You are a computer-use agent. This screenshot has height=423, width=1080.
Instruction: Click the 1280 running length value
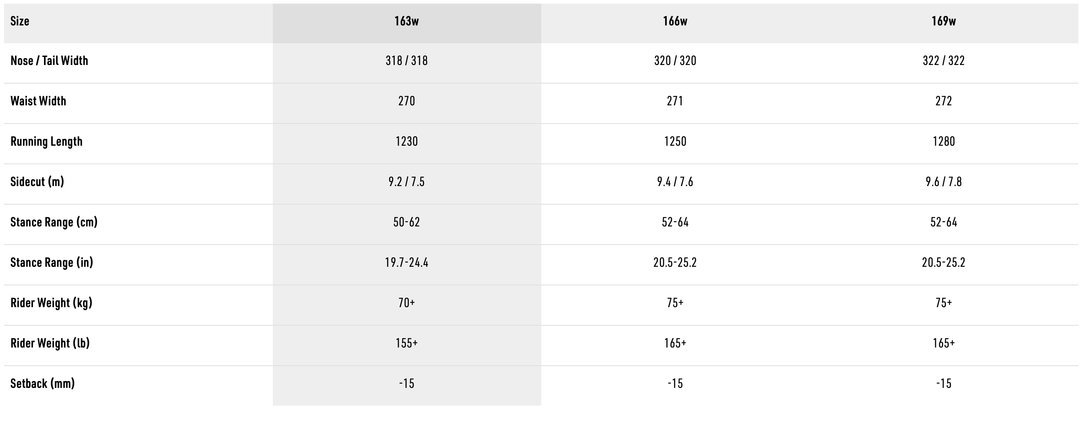pyautogui.click(x=943, y=141)
